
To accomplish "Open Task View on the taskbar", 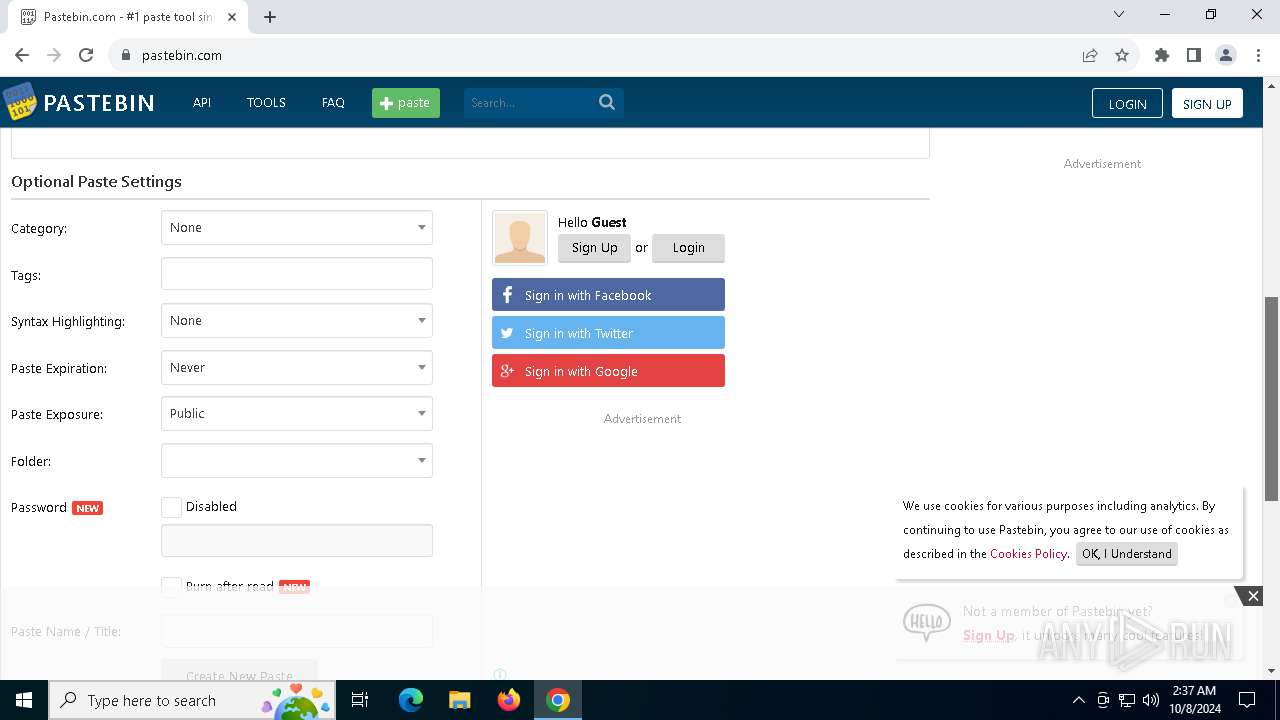I will coord(360,700).
